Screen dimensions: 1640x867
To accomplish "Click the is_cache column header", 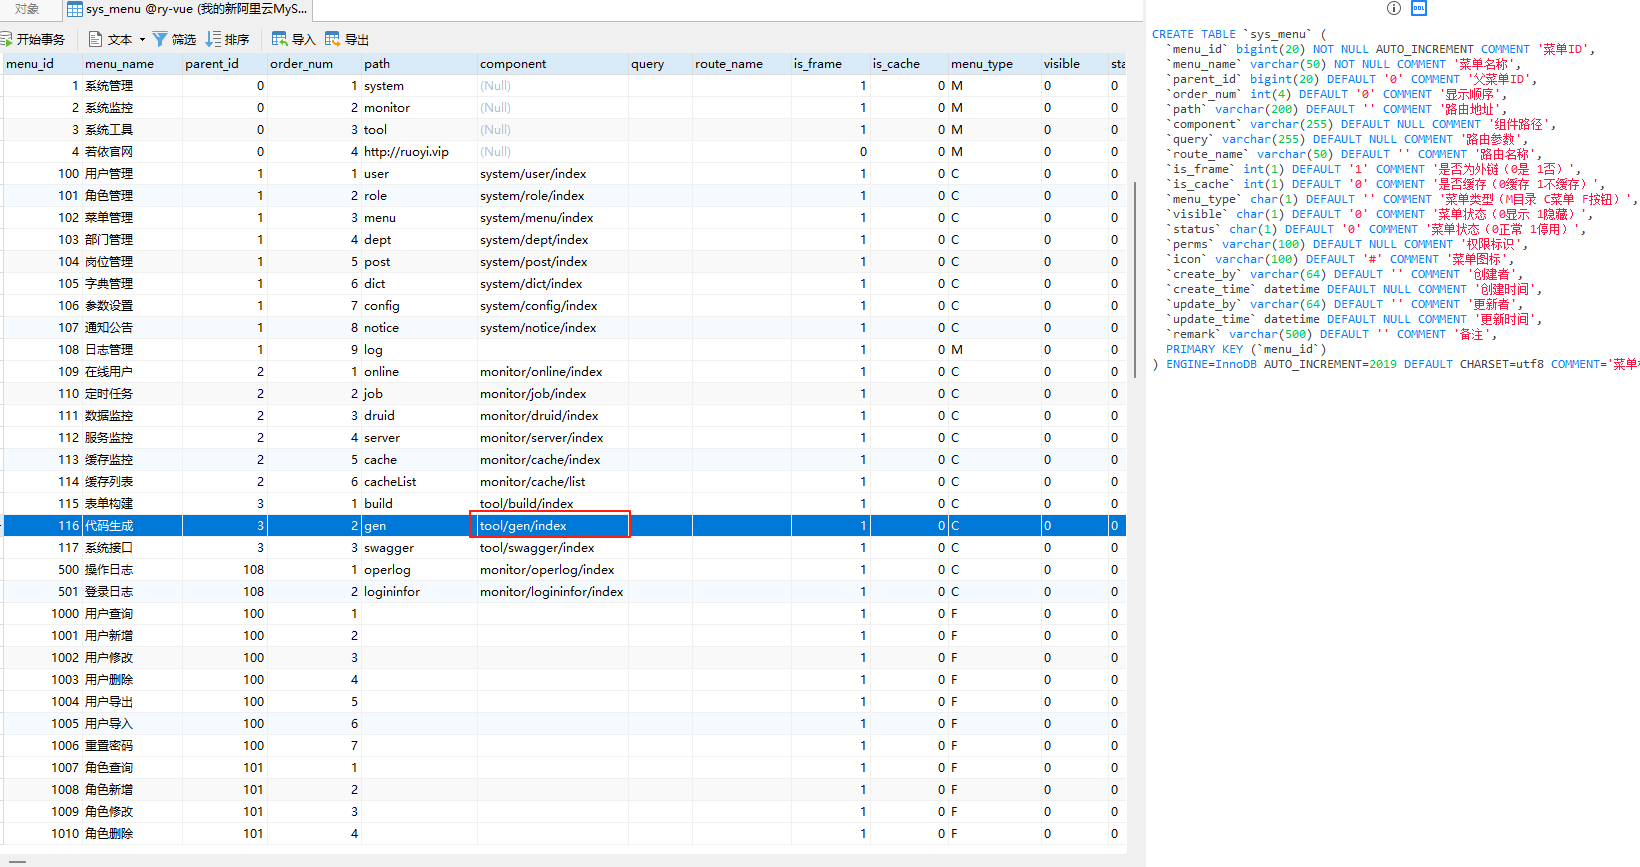I will point(908,63).
